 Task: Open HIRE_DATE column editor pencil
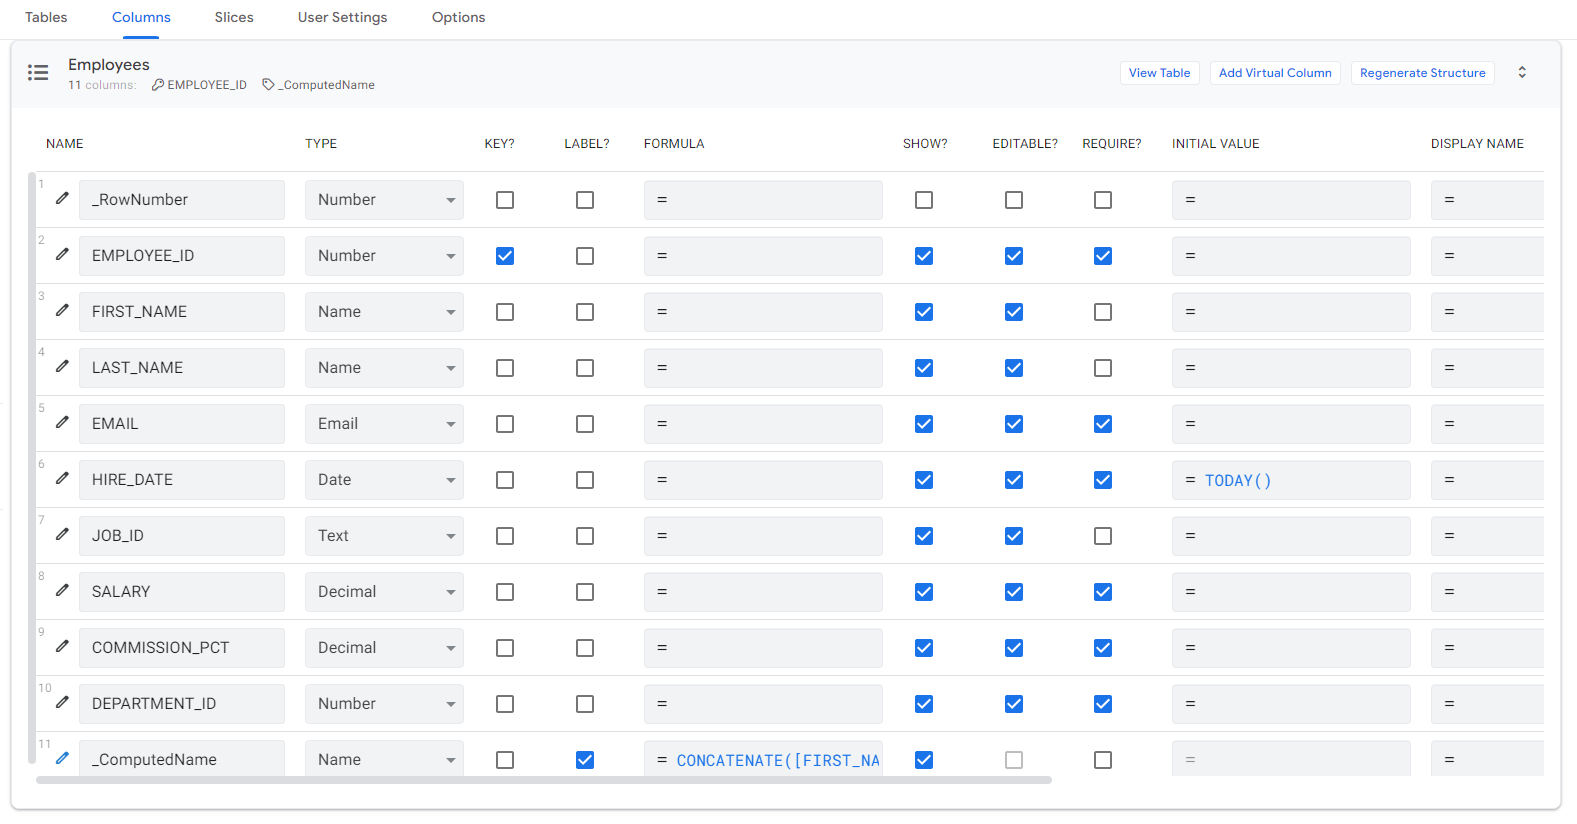click(x=62, y=478)
